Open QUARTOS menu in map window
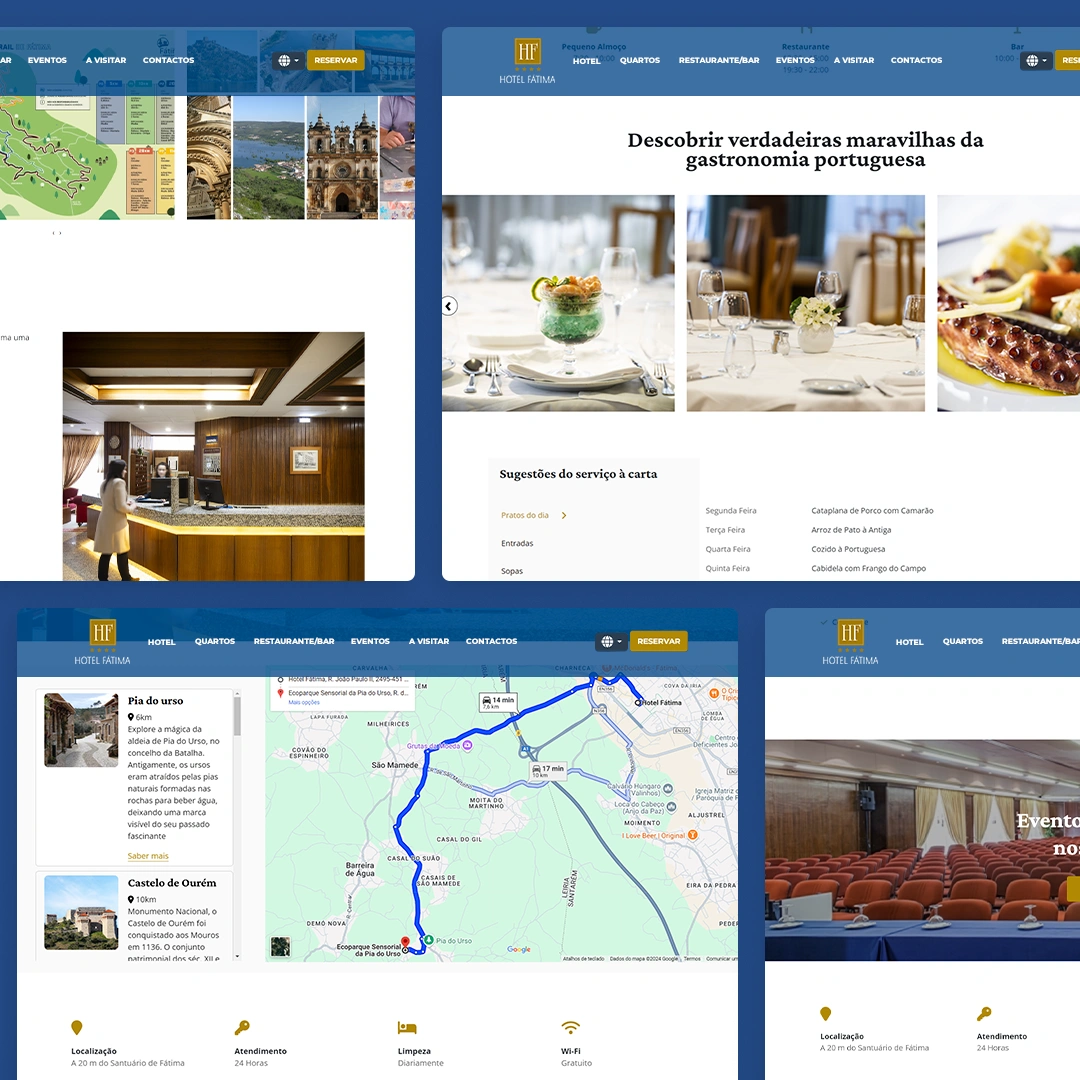 (215, 641)
